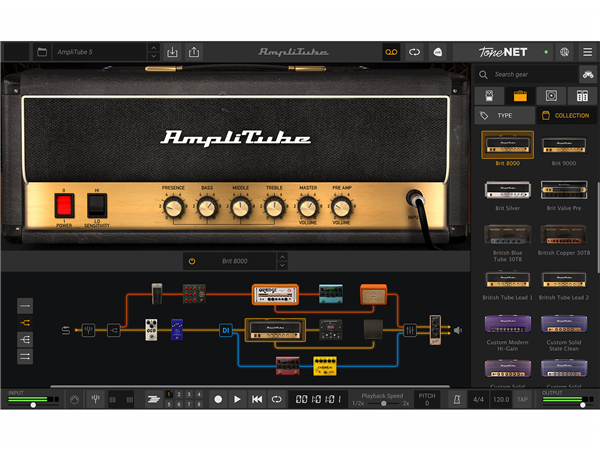600x450 pixels.
Task: Toggle the Brit 8000 bypass power button
Action: point(192,261)
